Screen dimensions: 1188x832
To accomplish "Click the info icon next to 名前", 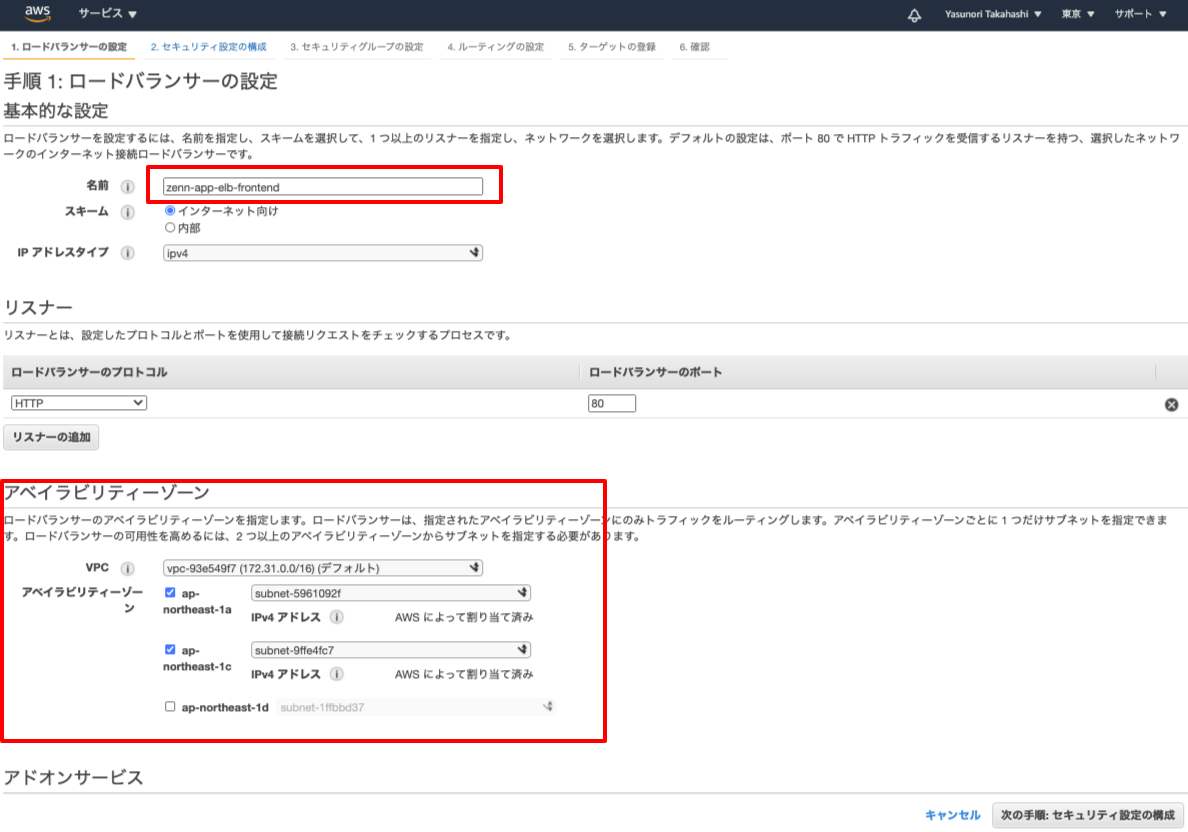I will point(126,186).
